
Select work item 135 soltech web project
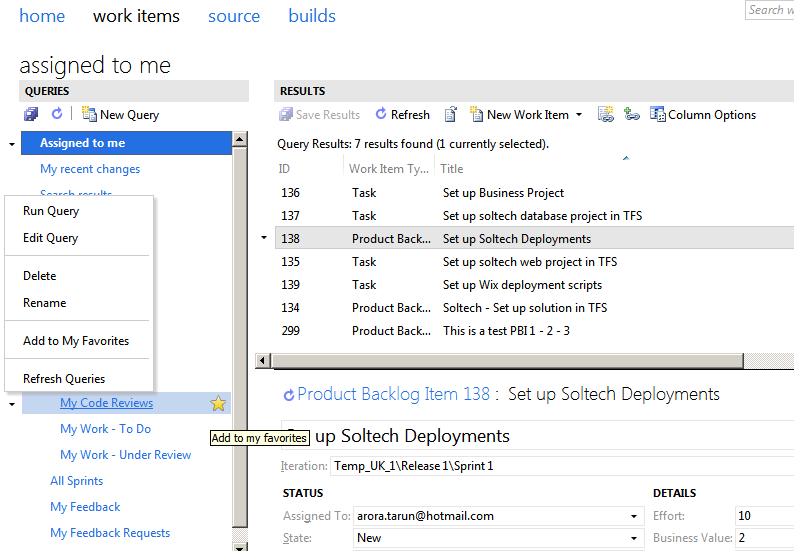click(x=534, y=262)
